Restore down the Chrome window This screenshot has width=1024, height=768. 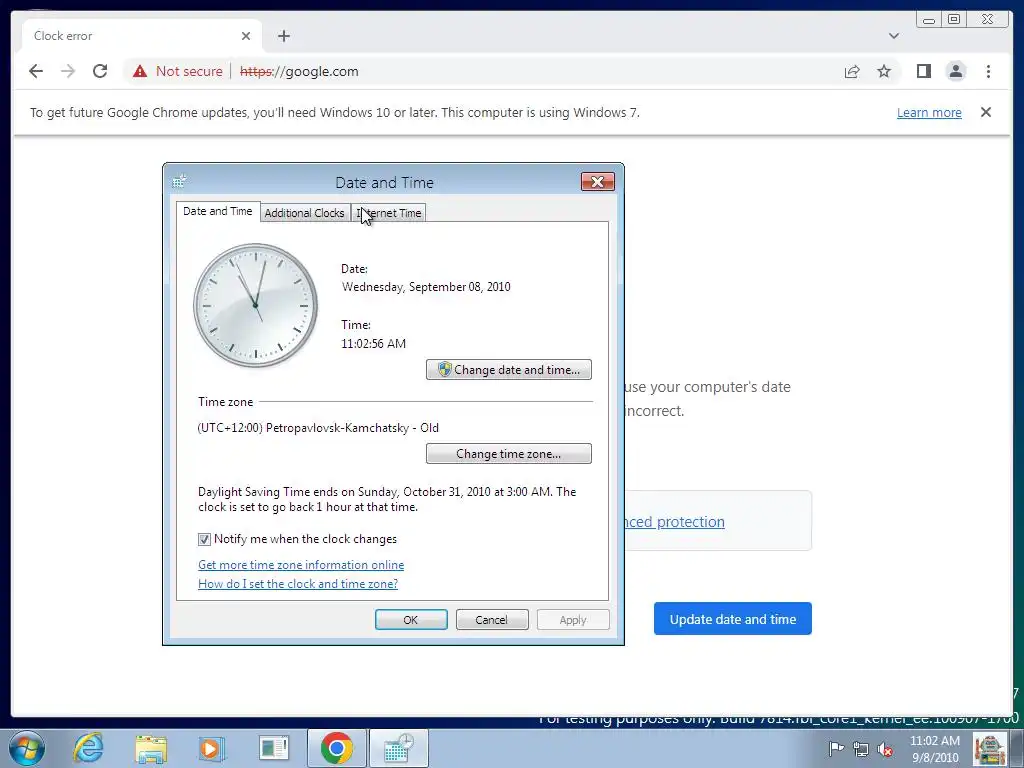pos(954,20)
